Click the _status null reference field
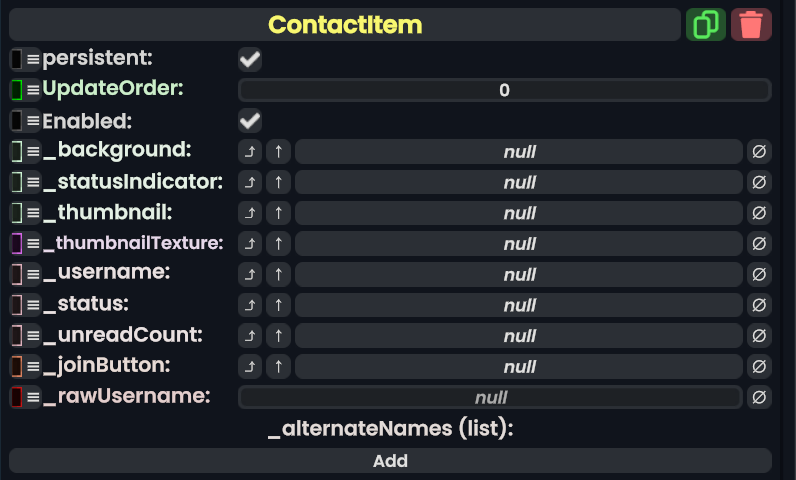Screen dimensions: 796x480 519,305
